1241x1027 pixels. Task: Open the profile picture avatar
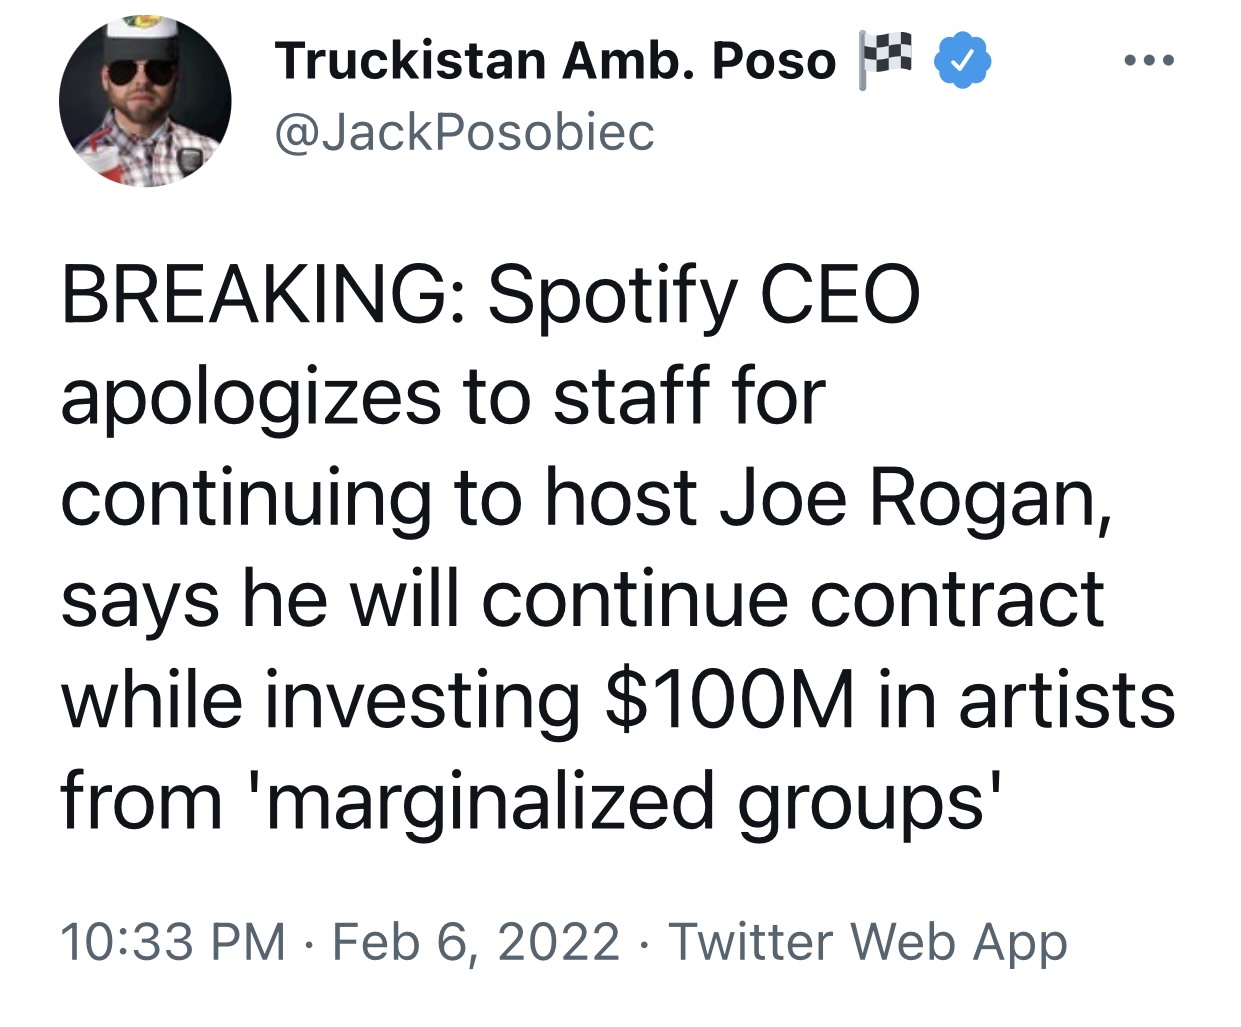(145, 101)
